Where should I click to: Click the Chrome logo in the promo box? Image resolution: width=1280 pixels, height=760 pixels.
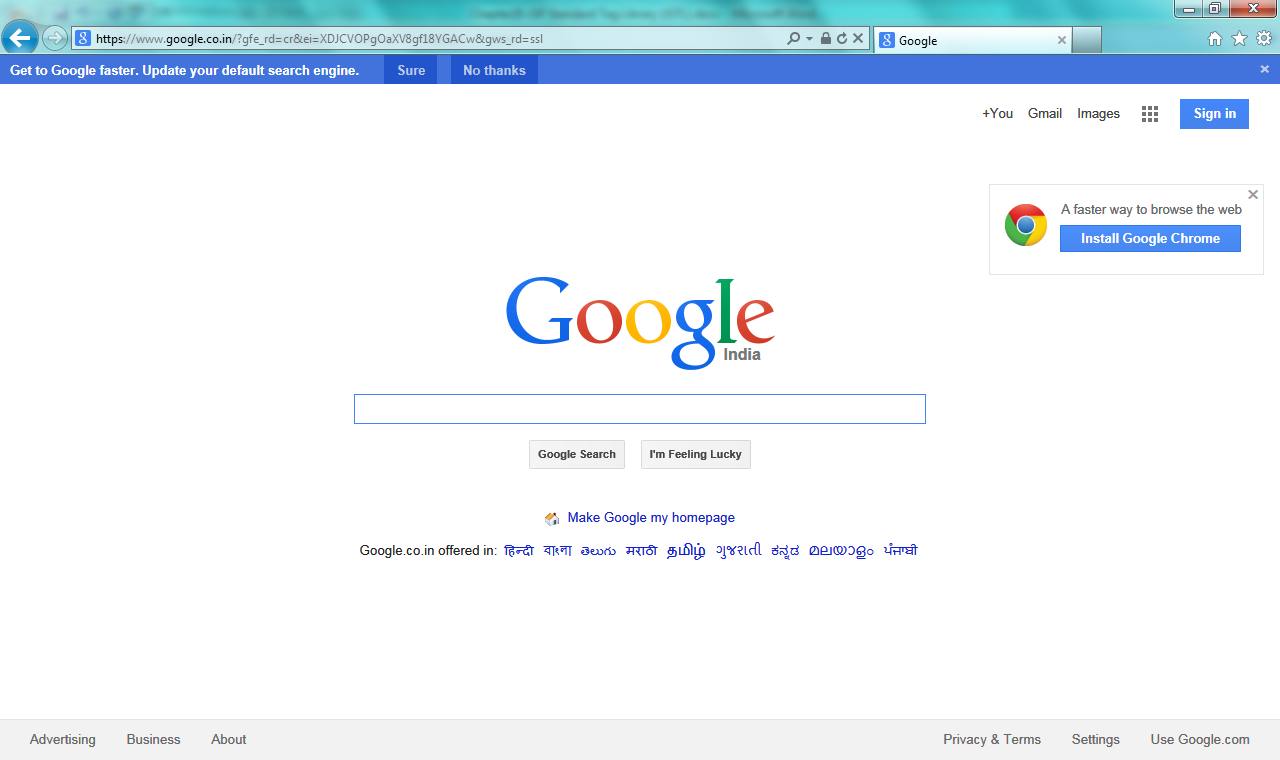click(1026, 225)
